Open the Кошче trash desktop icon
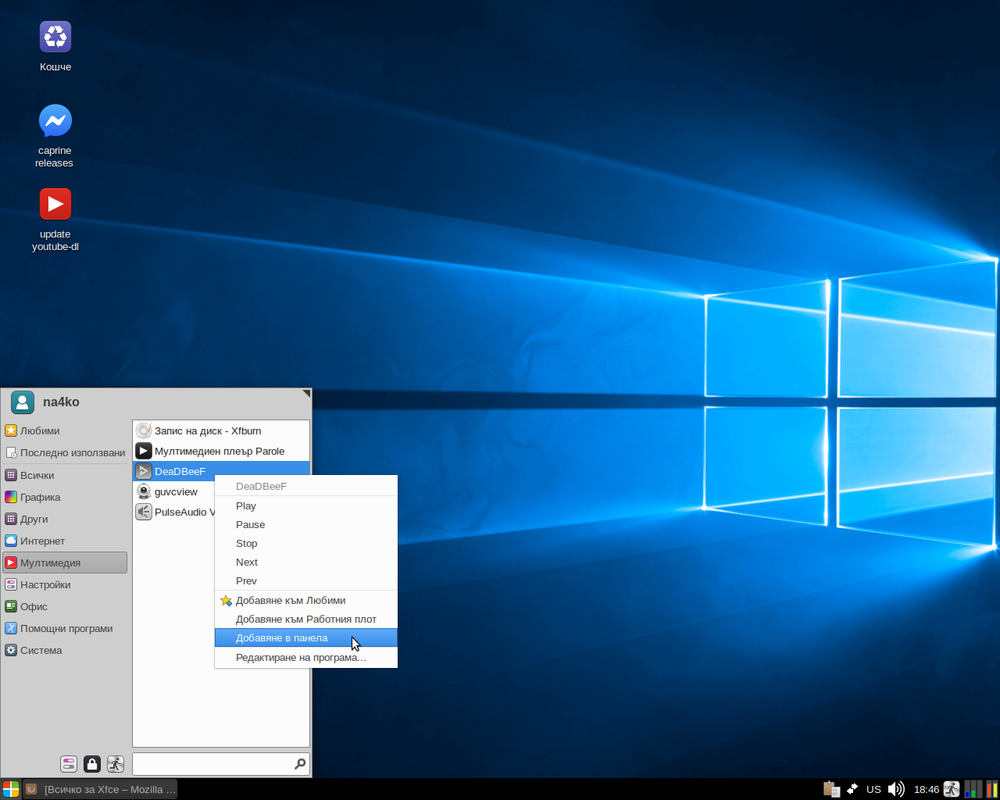The height and width of the screenshot is (800, 1000). [x=55, y=46]
